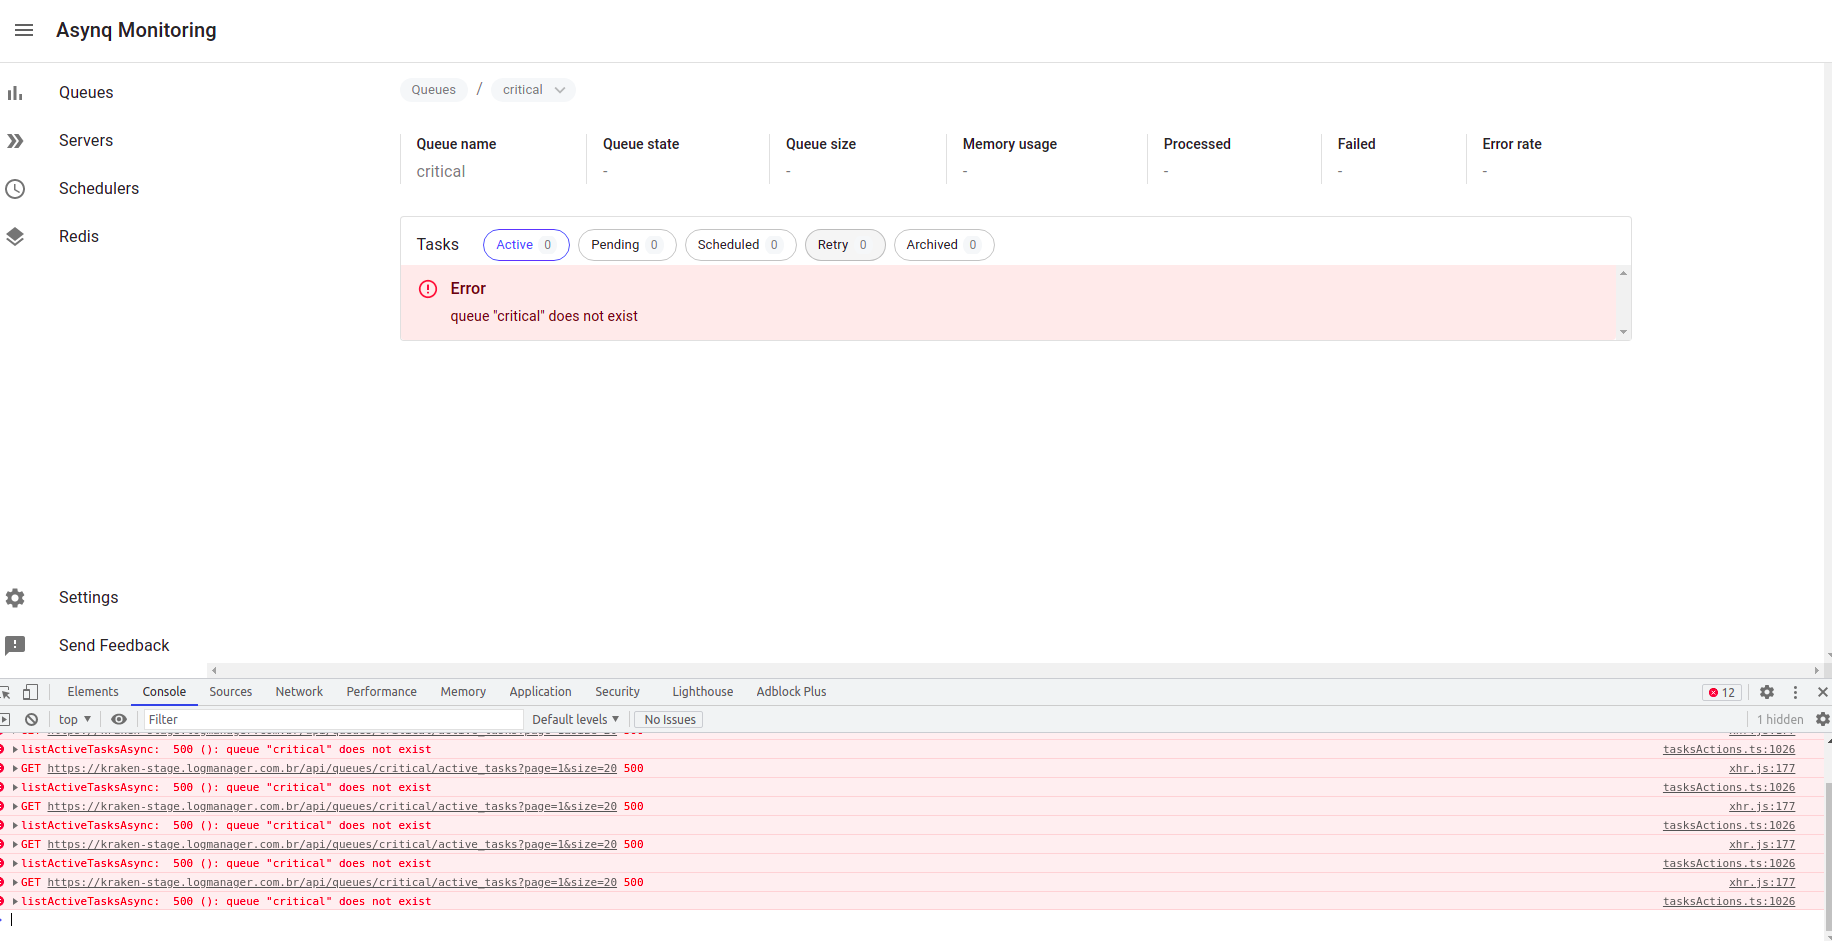Image resolution: width=1832 pixels, height=941 pixels.
Task: Switch to the Network DevTools tab
Action: click(299, 692)
